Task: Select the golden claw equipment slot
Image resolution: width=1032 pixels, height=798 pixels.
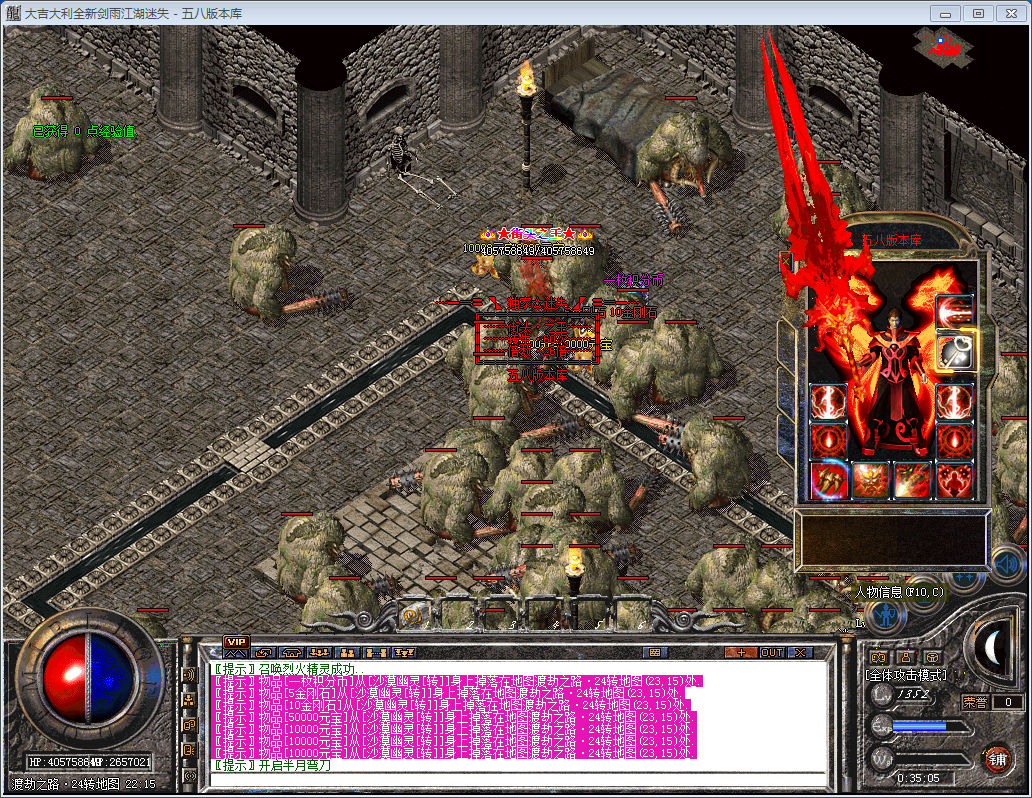Action: pyautogui.click(x=829, y=480)
